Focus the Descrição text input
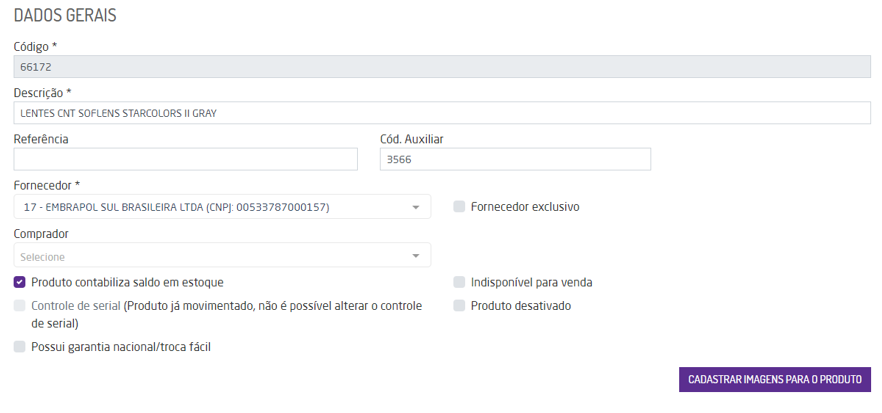The width and height of the screenshot is (882, 413). [x=442, y=113]
